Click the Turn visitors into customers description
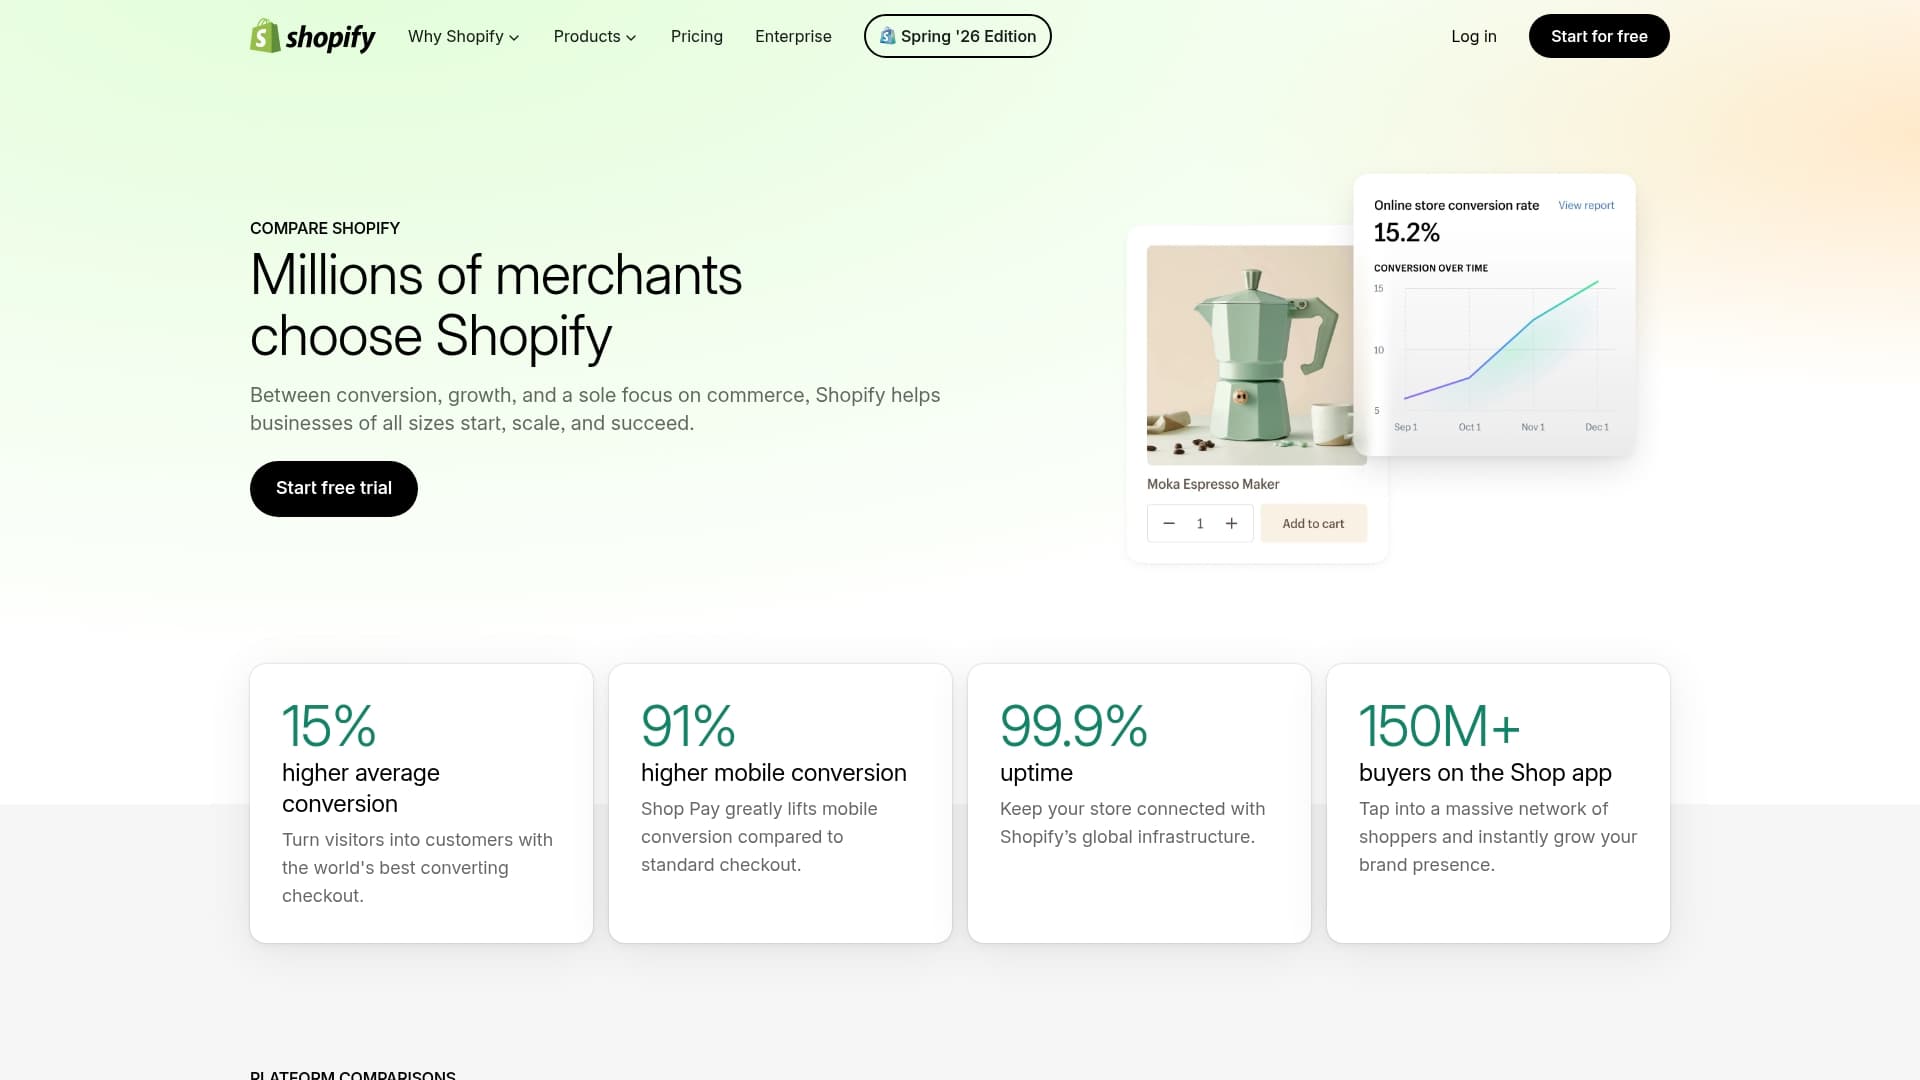Viewport: 1920px width, 1080px height. (417, 868)
